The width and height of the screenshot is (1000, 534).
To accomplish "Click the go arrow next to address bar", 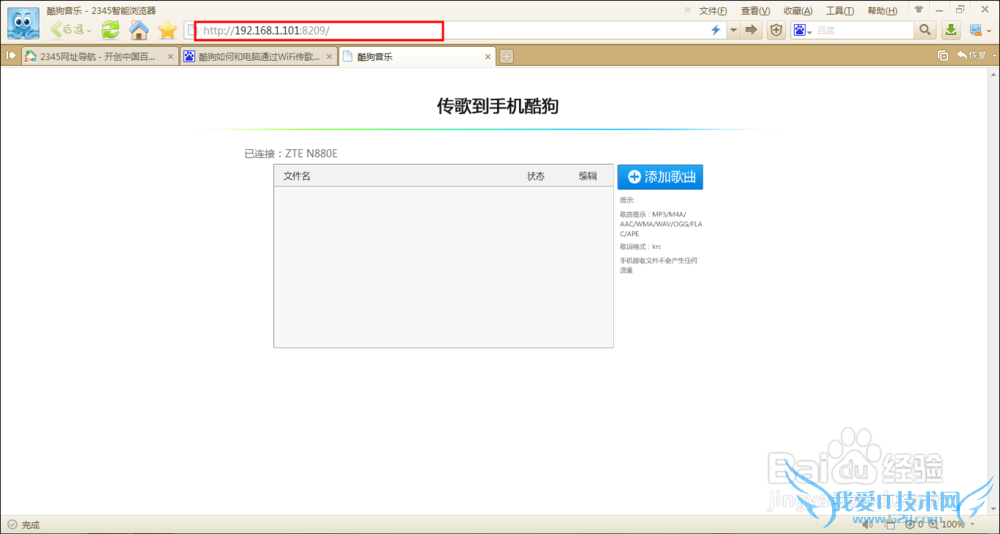I will click(751, 30).
